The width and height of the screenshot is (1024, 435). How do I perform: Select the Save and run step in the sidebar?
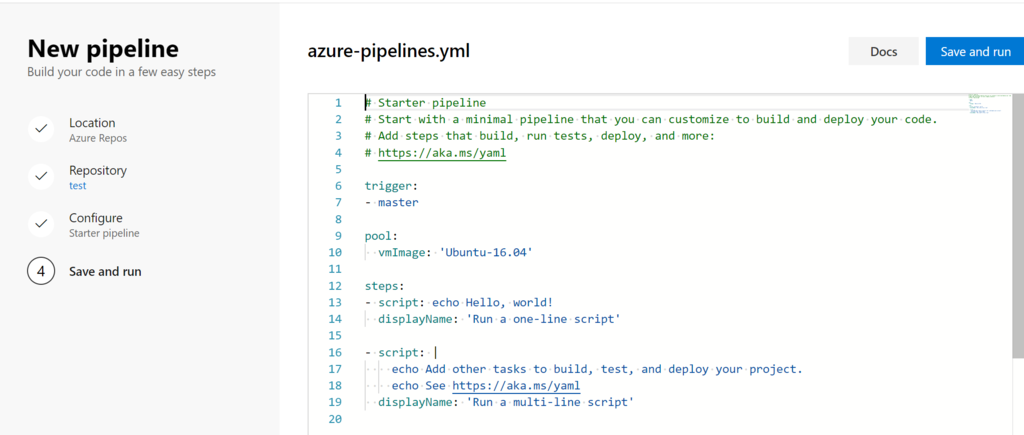pyautogui.click(x=105, y=271)
